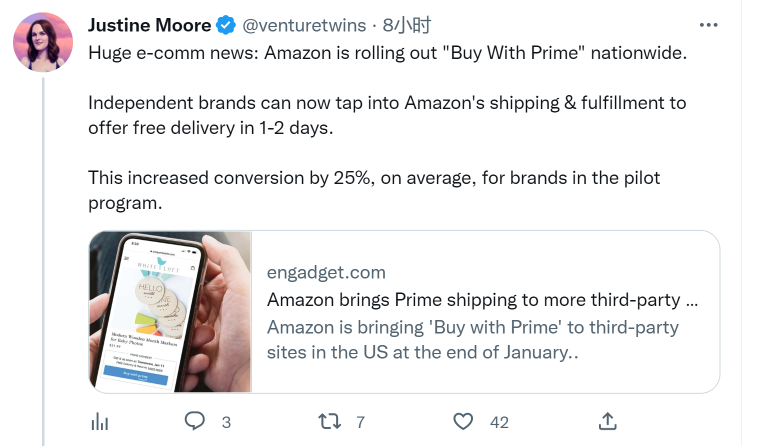
Task: Click the blue verified badge
Action: click(x=227, y=25)
